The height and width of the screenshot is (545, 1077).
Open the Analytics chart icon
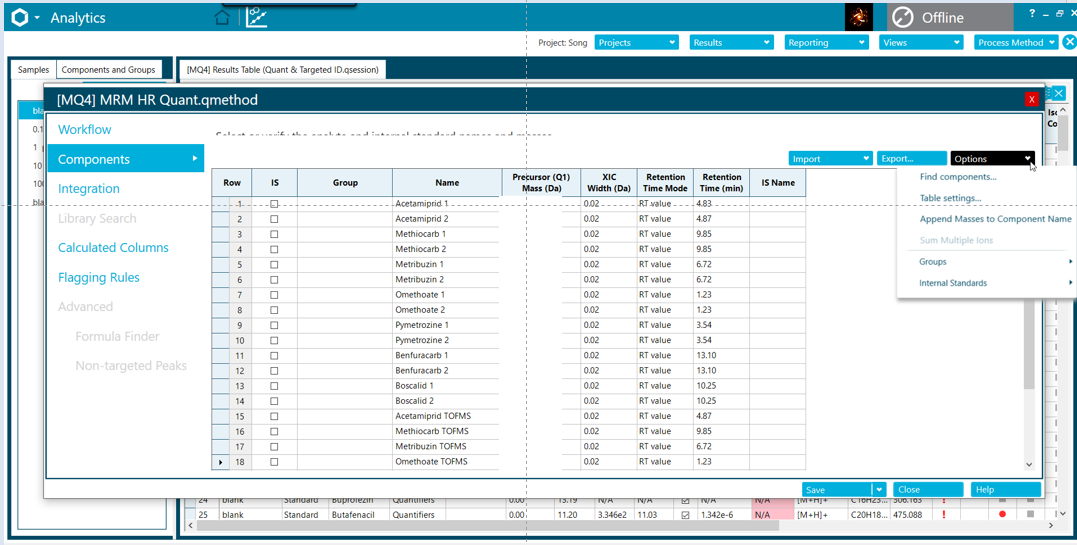click(x=257, y=17)
